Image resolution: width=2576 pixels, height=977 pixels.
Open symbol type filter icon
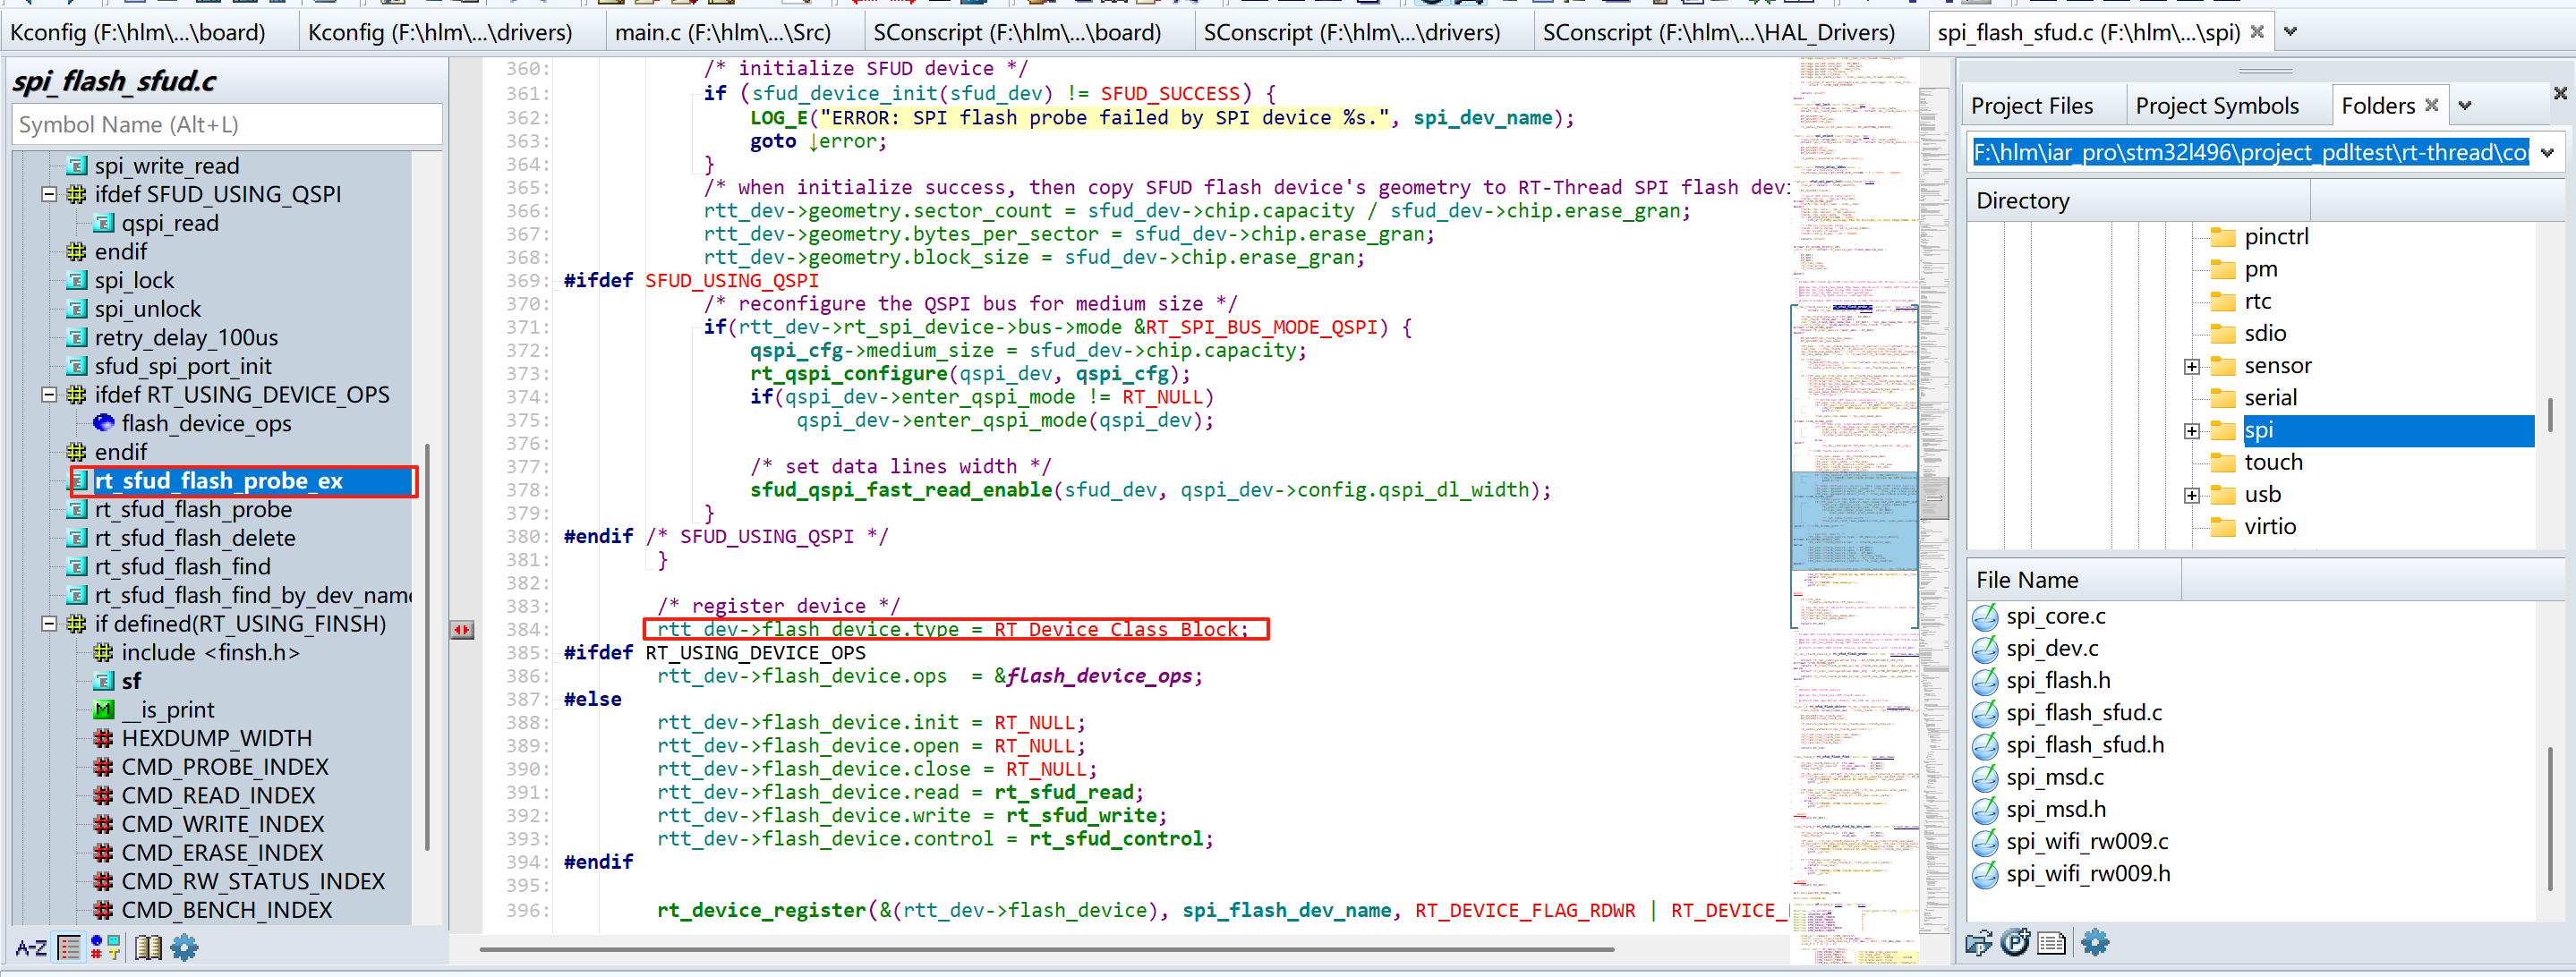click(x=105, y=947)
